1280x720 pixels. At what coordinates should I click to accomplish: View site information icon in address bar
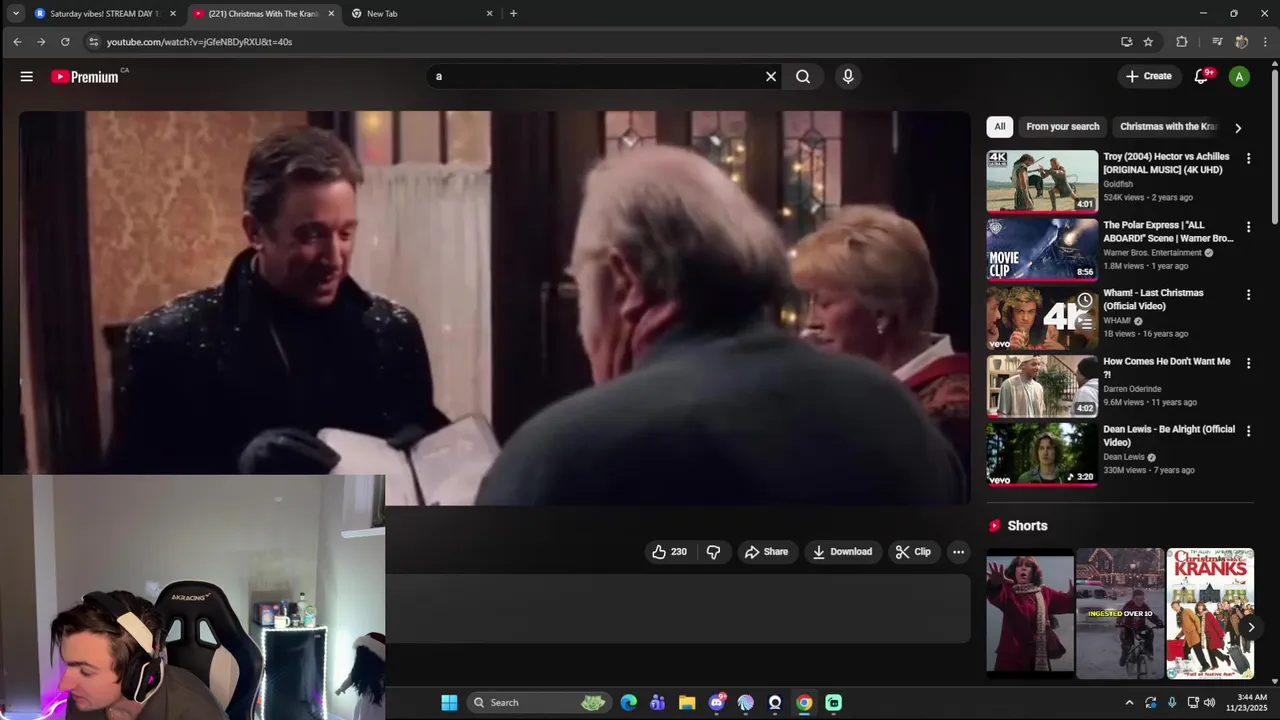93,42
